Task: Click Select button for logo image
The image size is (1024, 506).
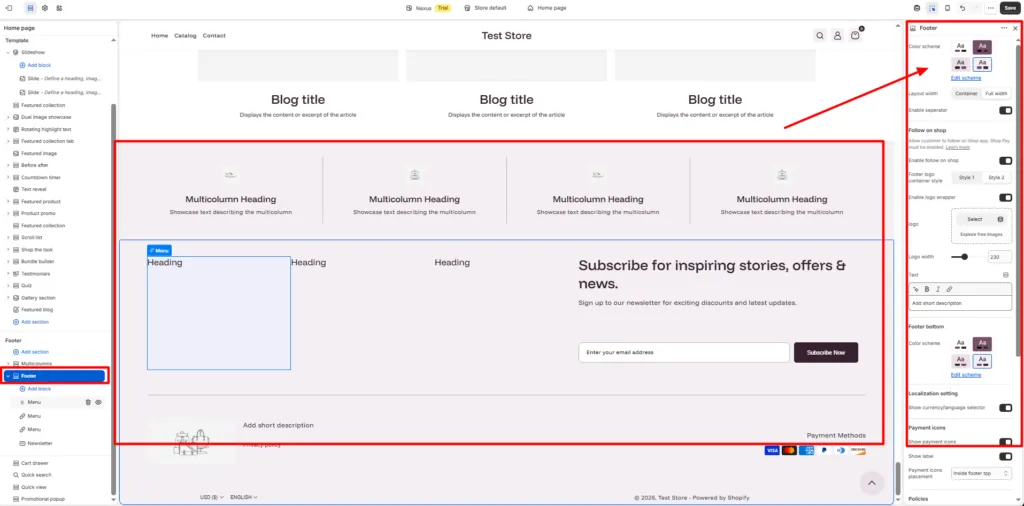Action: point(975,219)
